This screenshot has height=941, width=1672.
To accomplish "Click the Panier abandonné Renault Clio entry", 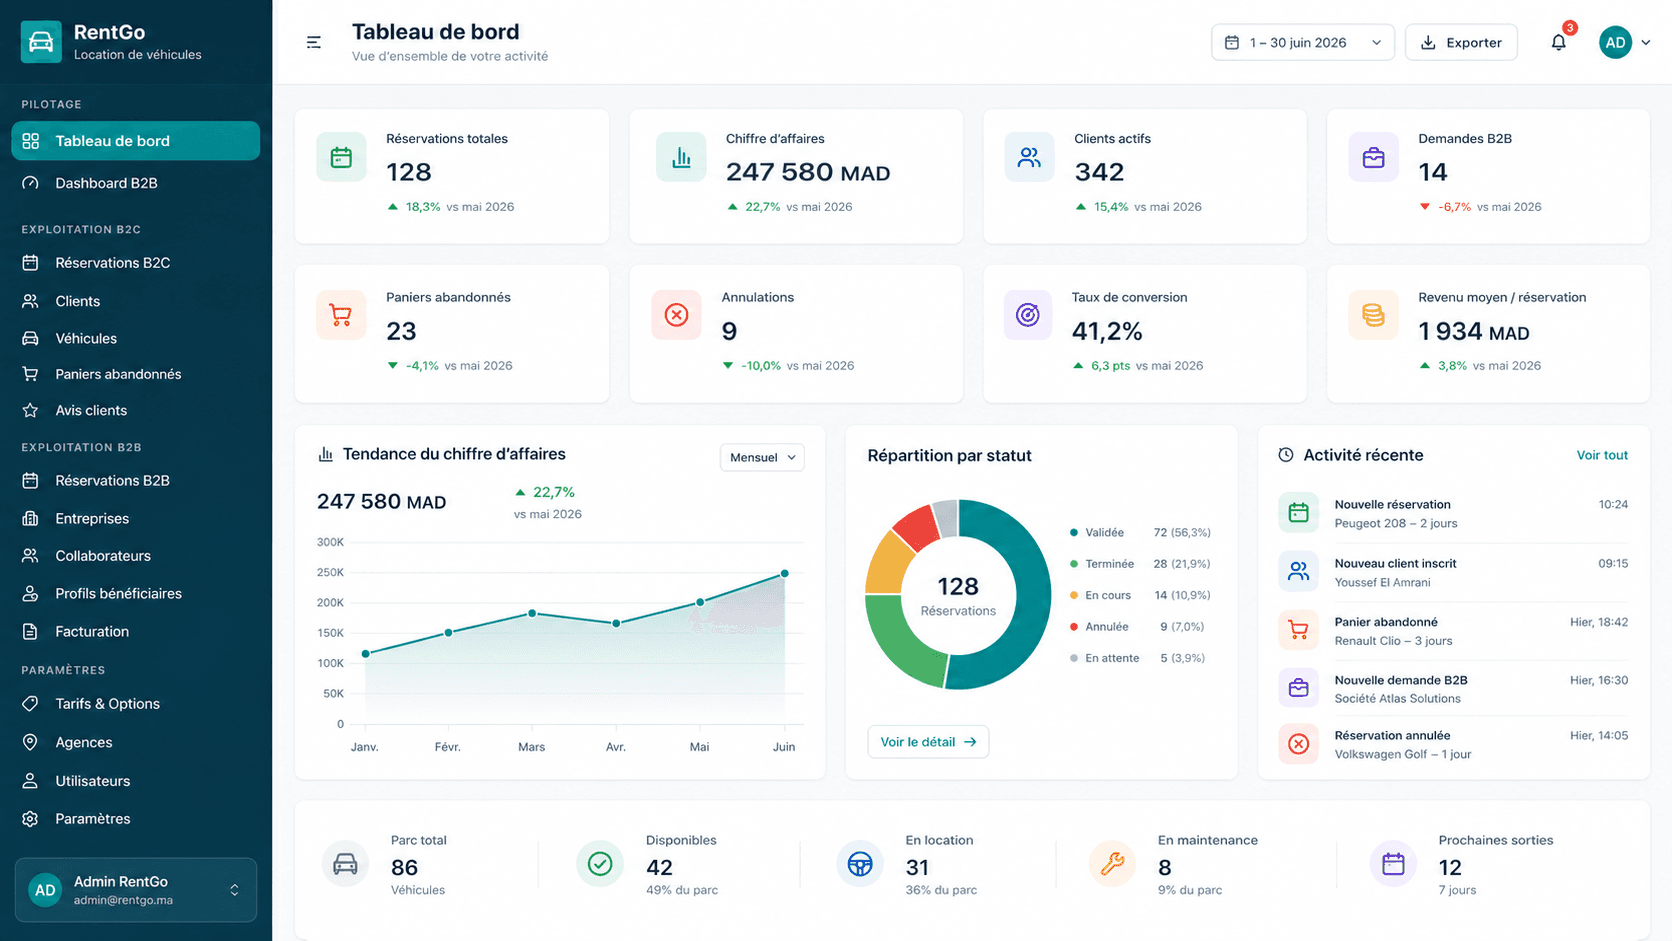I will pyautogui.click(x=1453, y=631).
